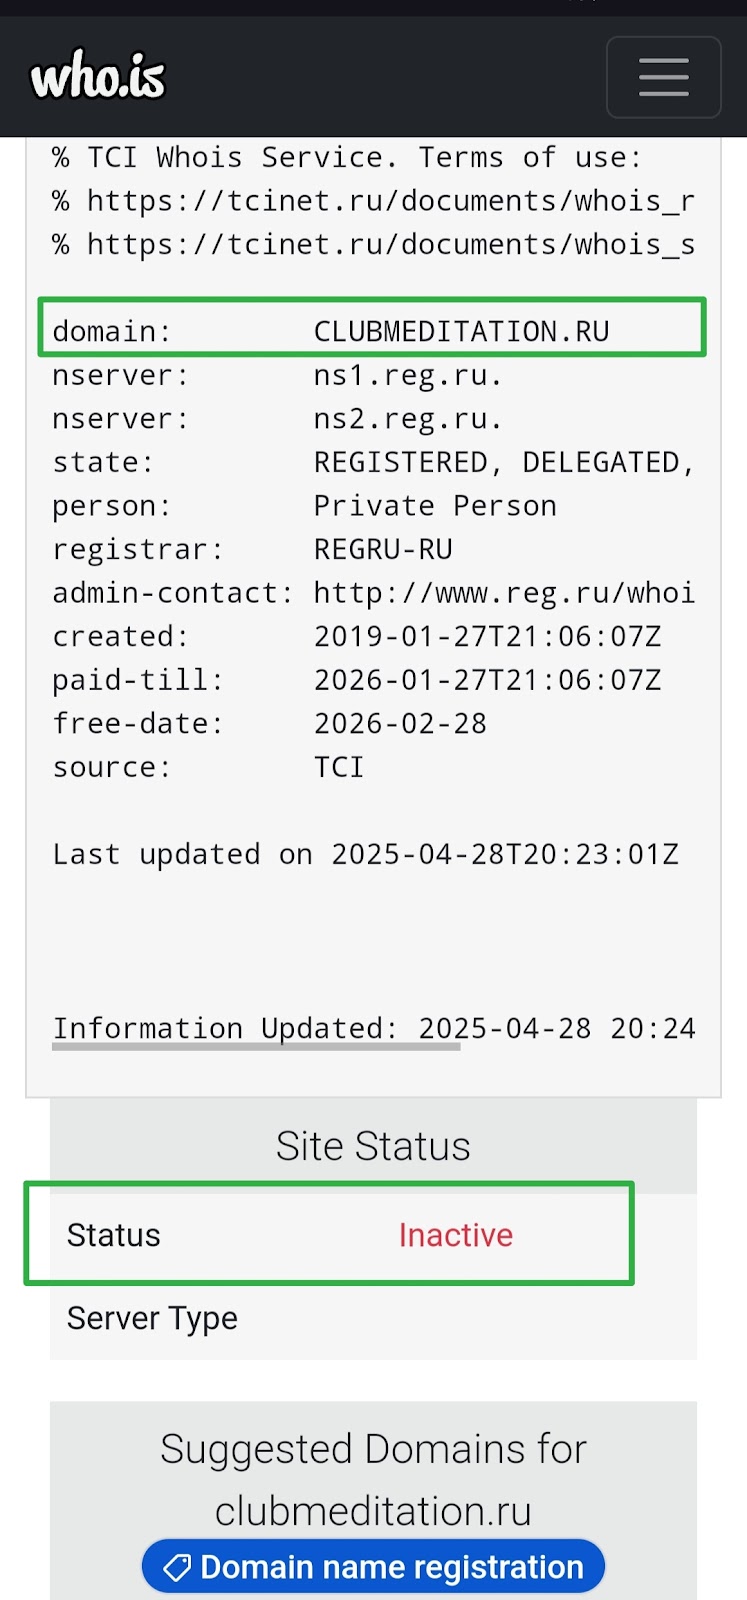Select the REGRU-RU registrar value
747x1600 pixels.
383,549
